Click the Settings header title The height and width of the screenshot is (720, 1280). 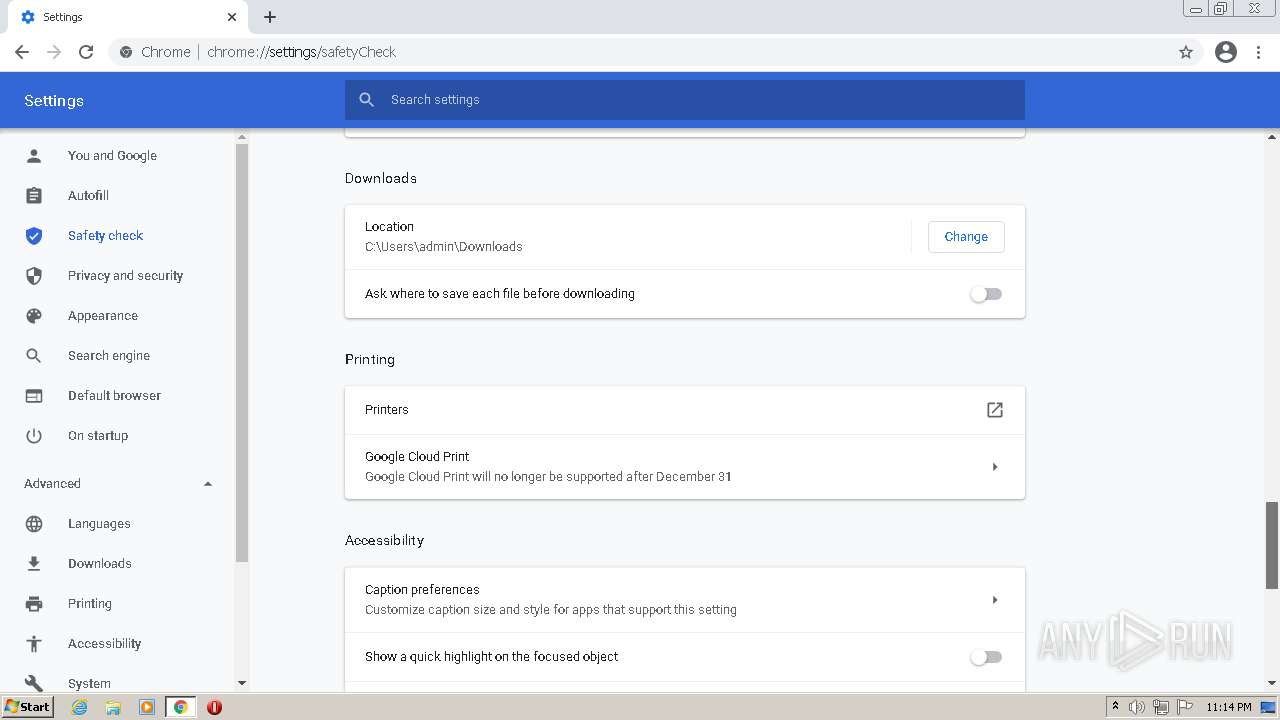coord(54,101)
